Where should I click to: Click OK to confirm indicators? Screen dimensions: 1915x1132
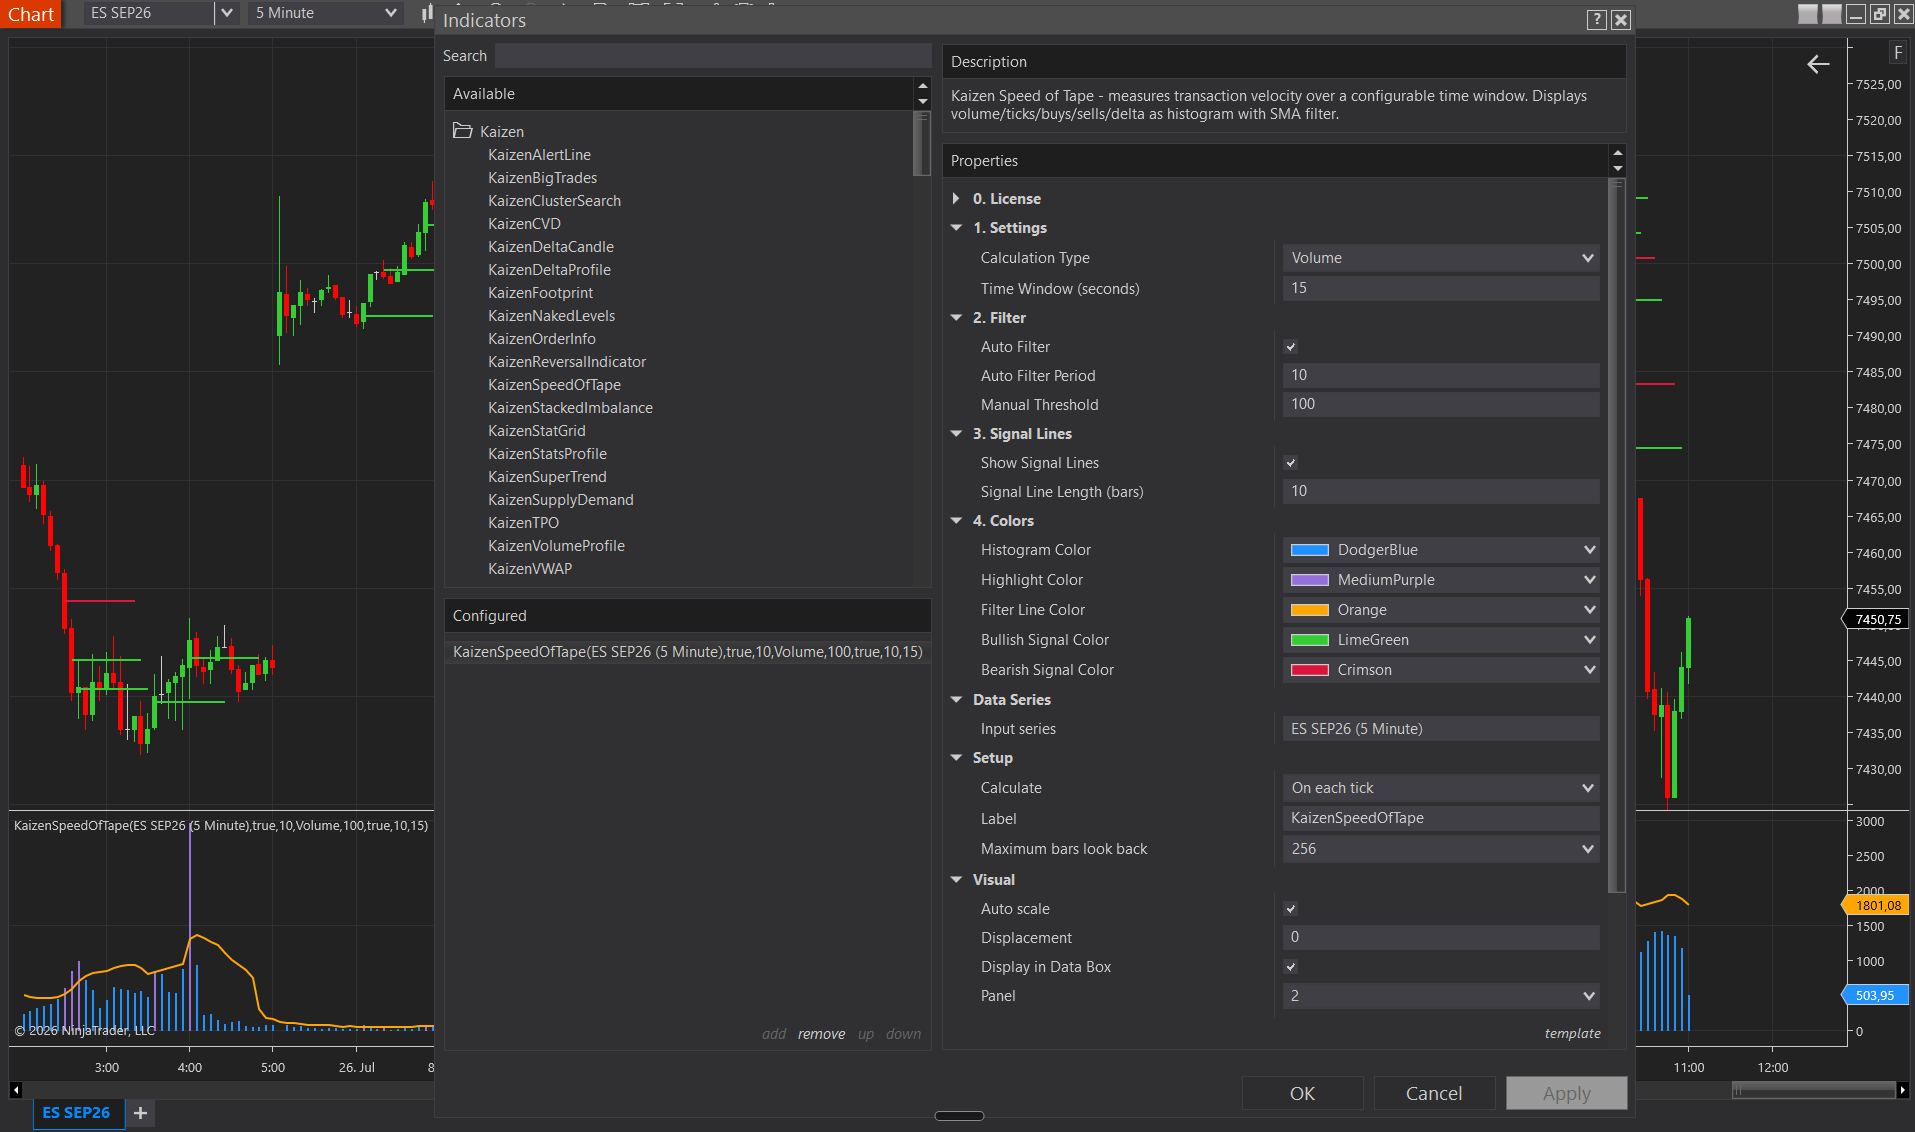point(1302,1093)
